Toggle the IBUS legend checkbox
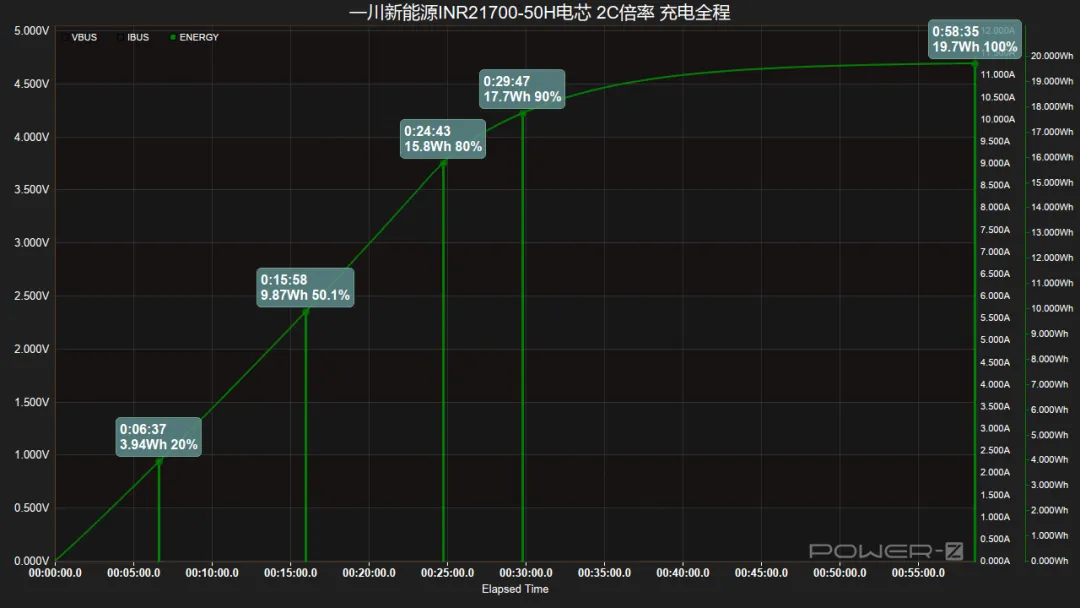Image resolution: width=1080 pixels, height=608 pixels. coord(121,37)
